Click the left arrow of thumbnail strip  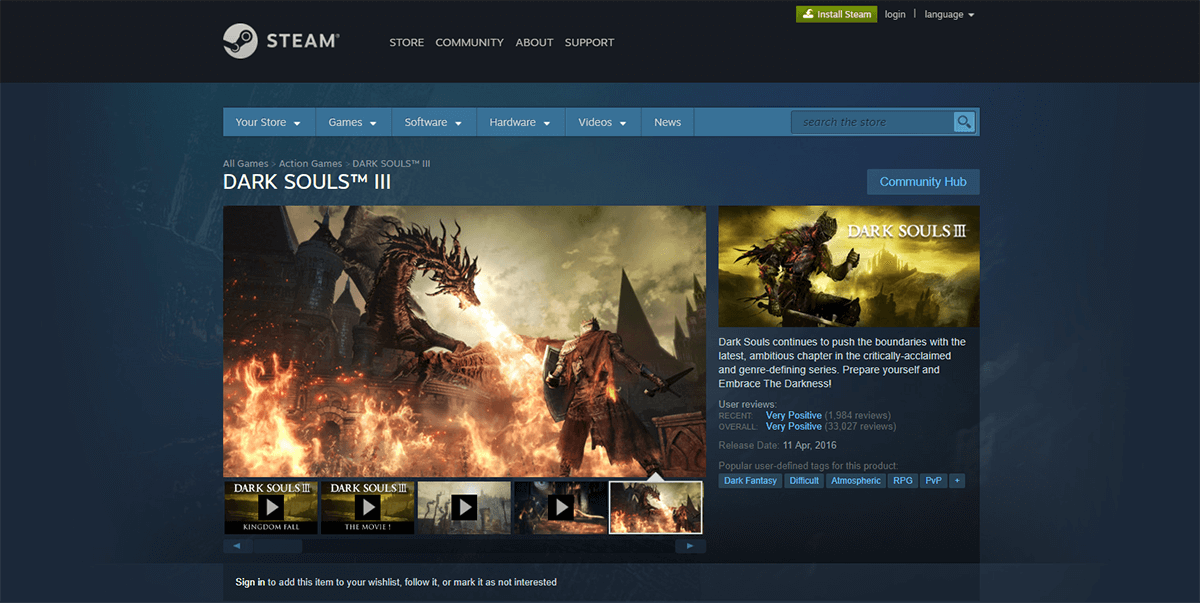pyautogui.click(x=236, y=546)
